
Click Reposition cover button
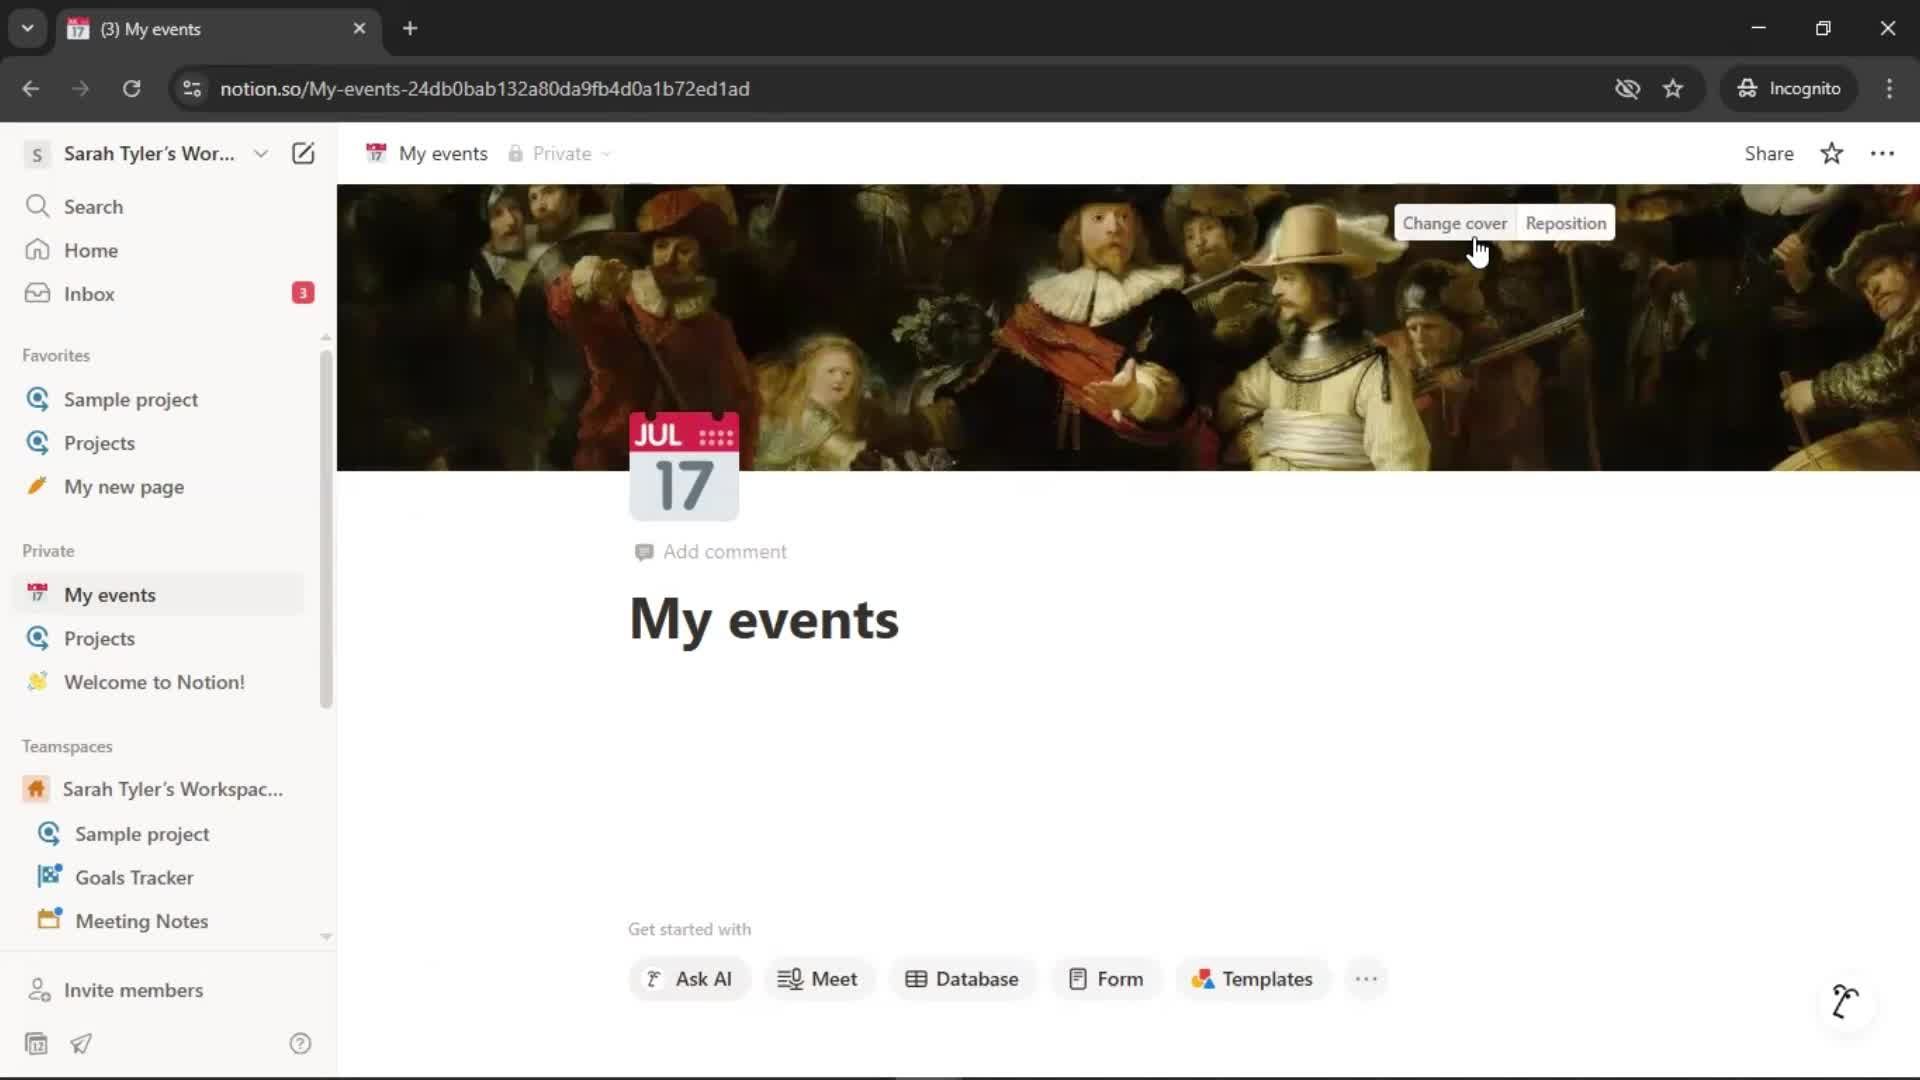[x=1566, y=223]
